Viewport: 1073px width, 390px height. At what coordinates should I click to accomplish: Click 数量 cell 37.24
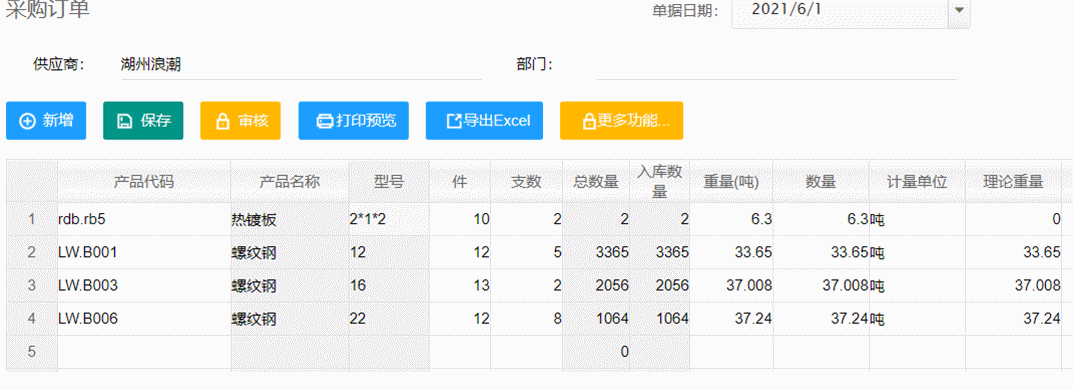[x=821, y=318]
